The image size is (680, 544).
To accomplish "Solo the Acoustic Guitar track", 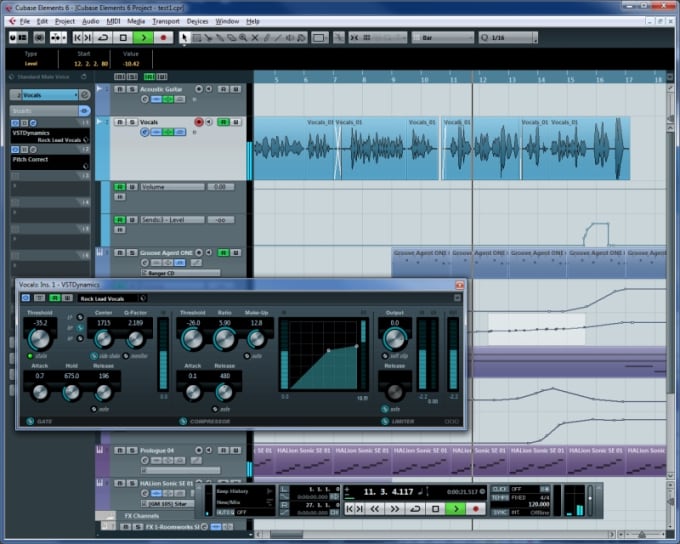I will (x=132, y=89).
